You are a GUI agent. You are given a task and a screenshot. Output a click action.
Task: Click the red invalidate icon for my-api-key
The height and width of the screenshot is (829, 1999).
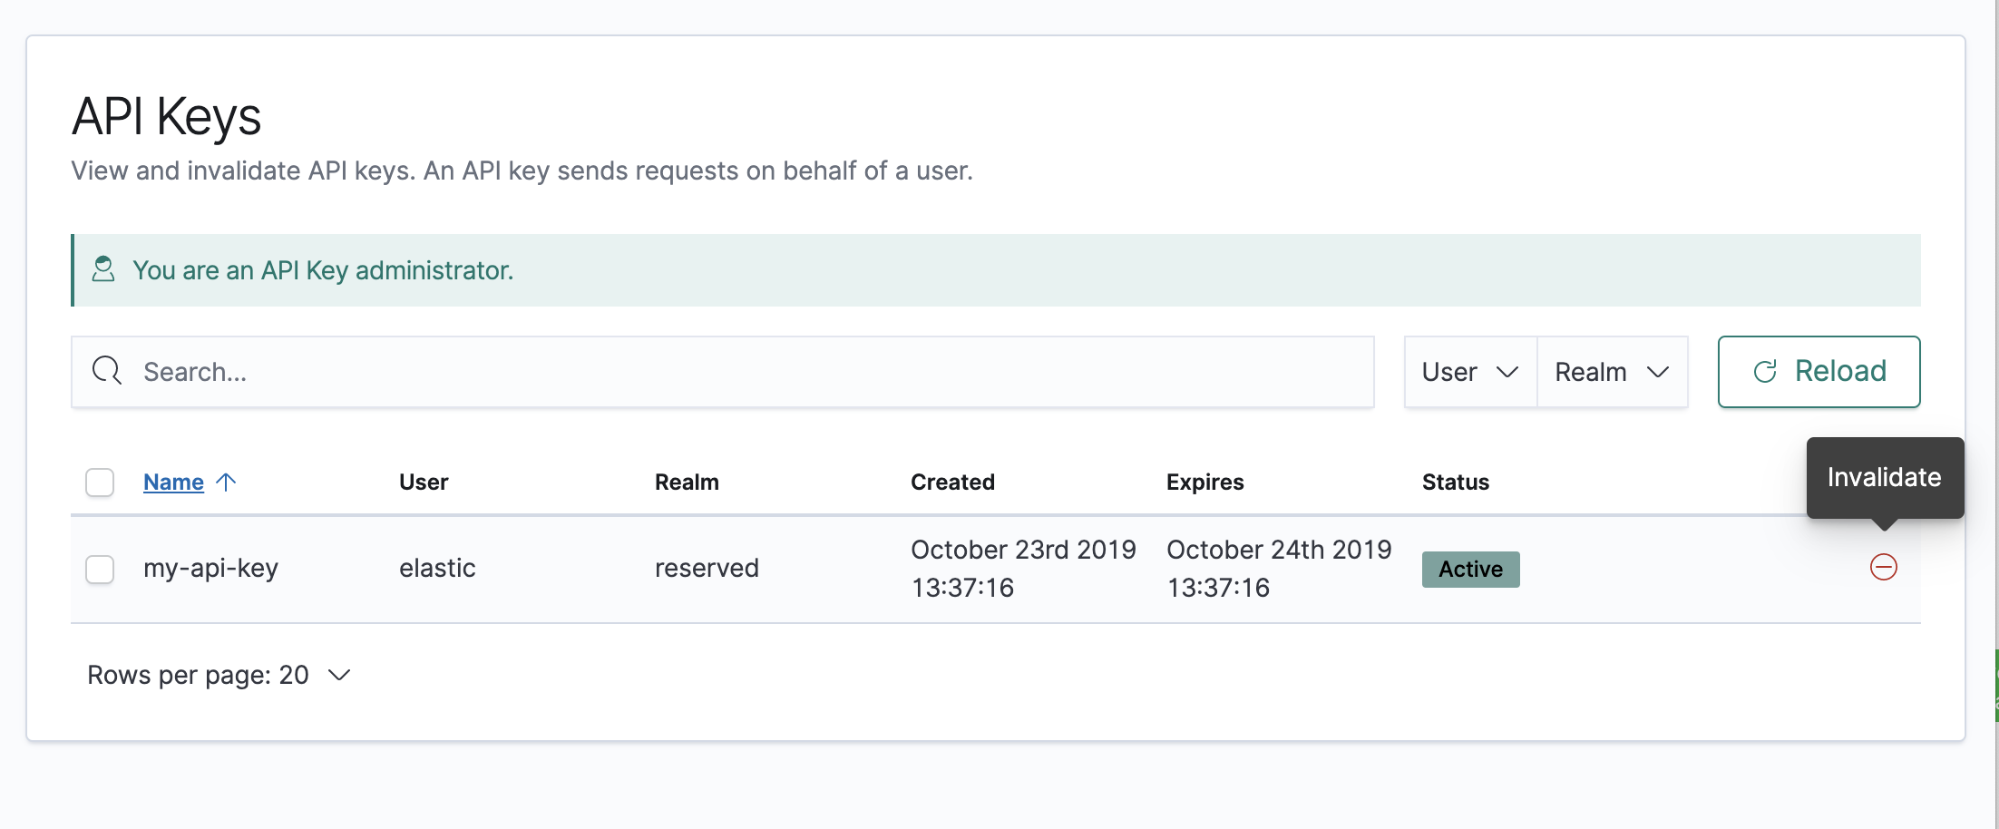pyautogui.click(x=1883, y=567)
